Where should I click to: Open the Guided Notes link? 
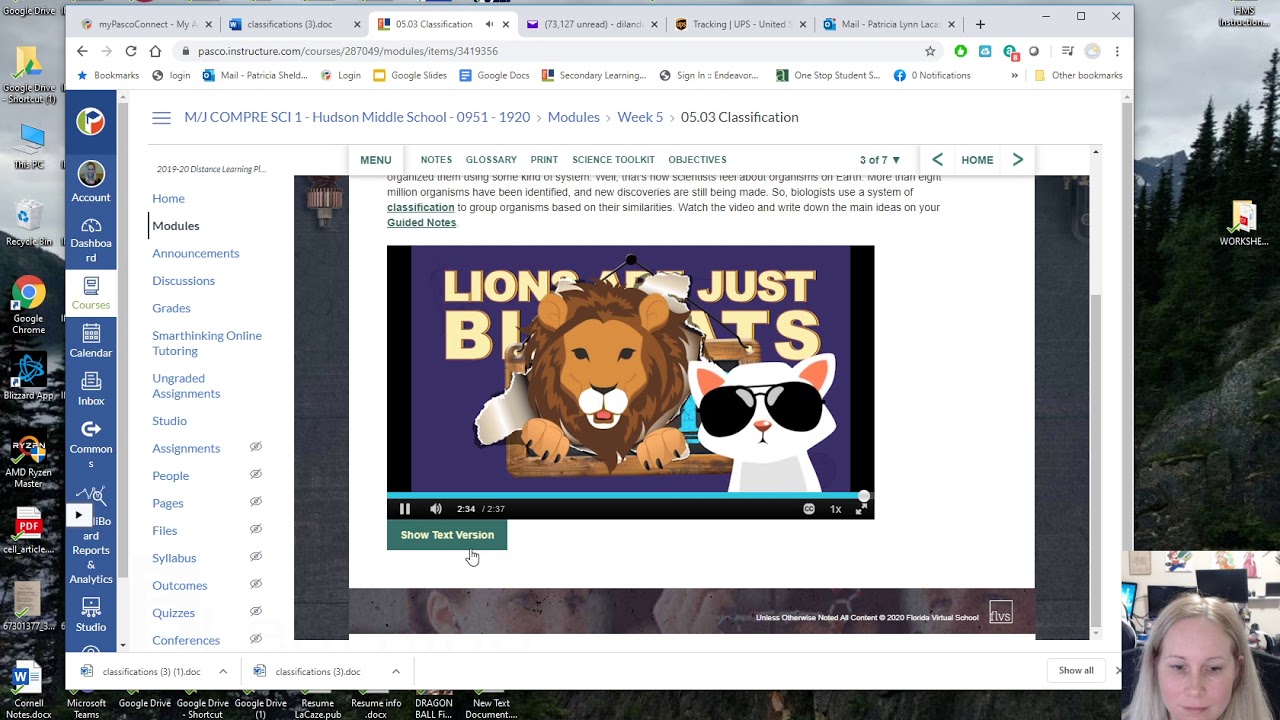point(421,222)
